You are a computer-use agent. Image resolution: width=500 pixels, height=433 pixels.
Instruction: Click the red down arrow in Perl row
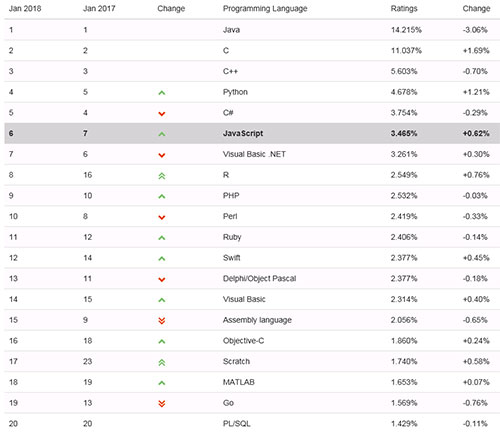tap(162, 218)
